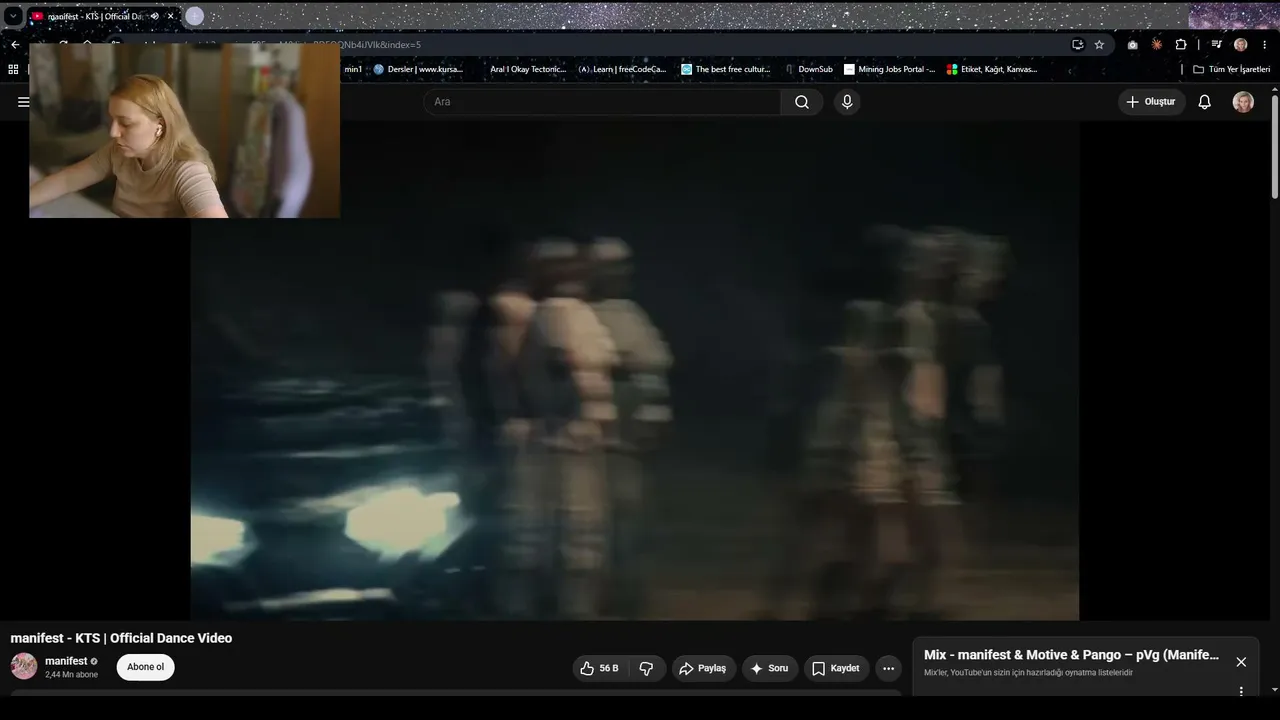Focus the Ara search field

tap(602, 102)
